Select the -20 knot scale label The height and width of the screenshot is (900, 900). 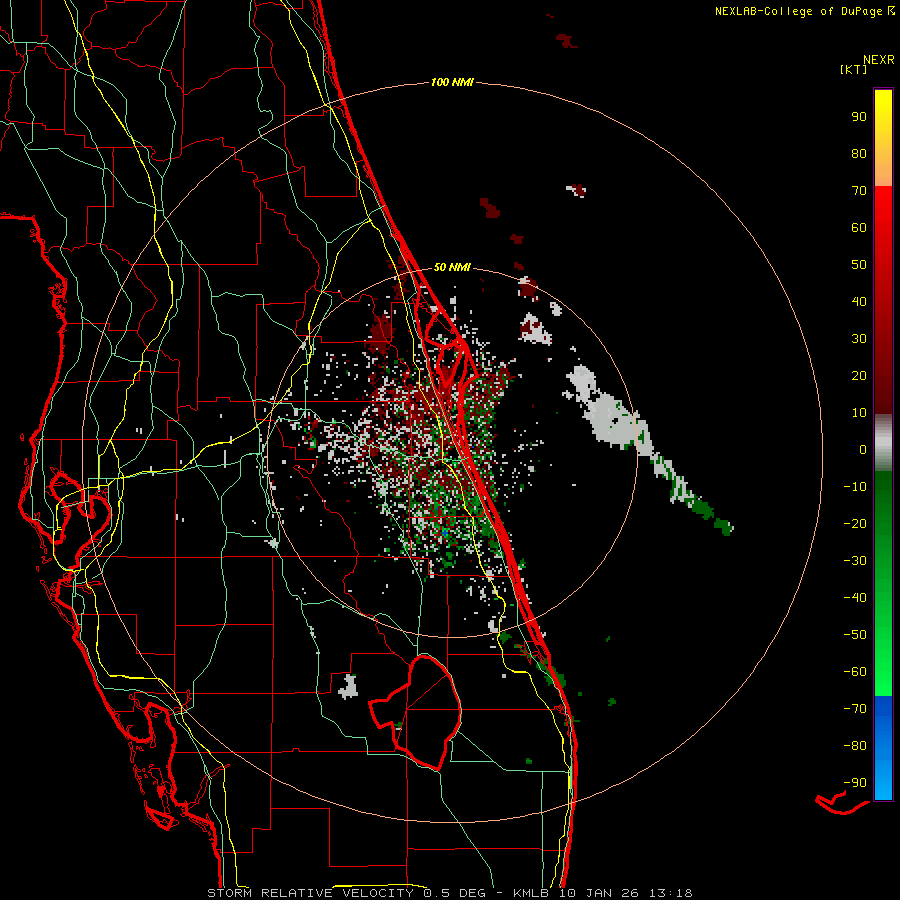point(855,524)
